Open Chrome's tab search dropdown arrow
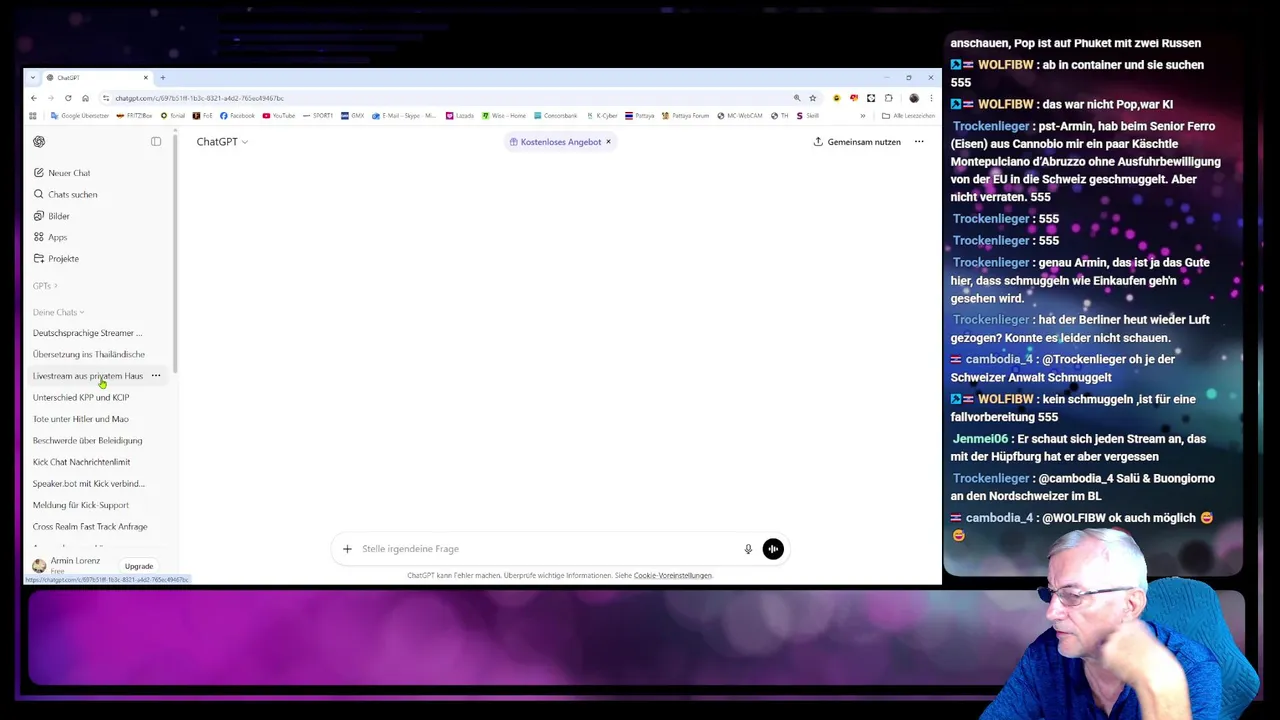 tap(32, 78)
